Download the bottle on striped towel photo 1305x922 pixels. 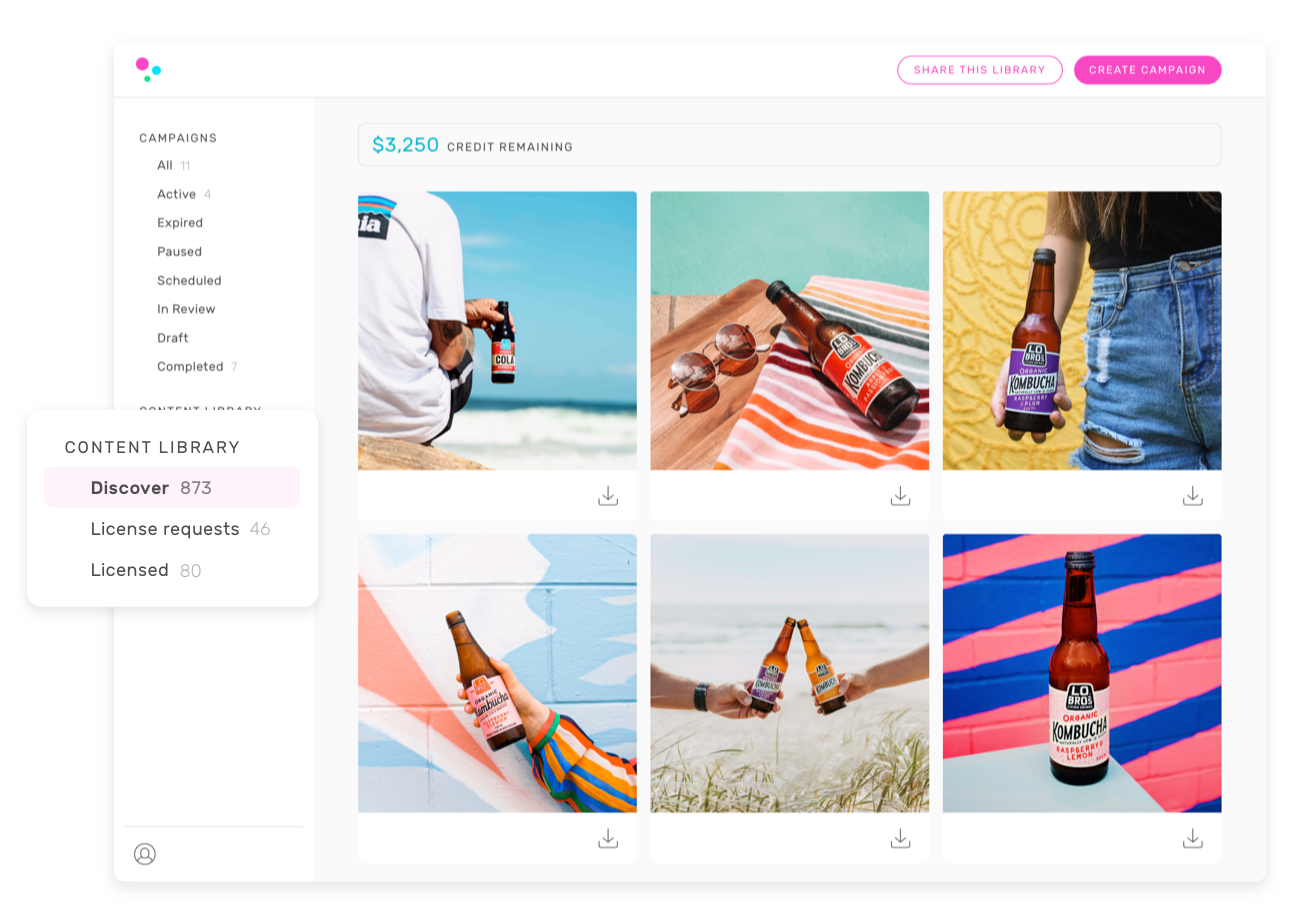point(900,495)
